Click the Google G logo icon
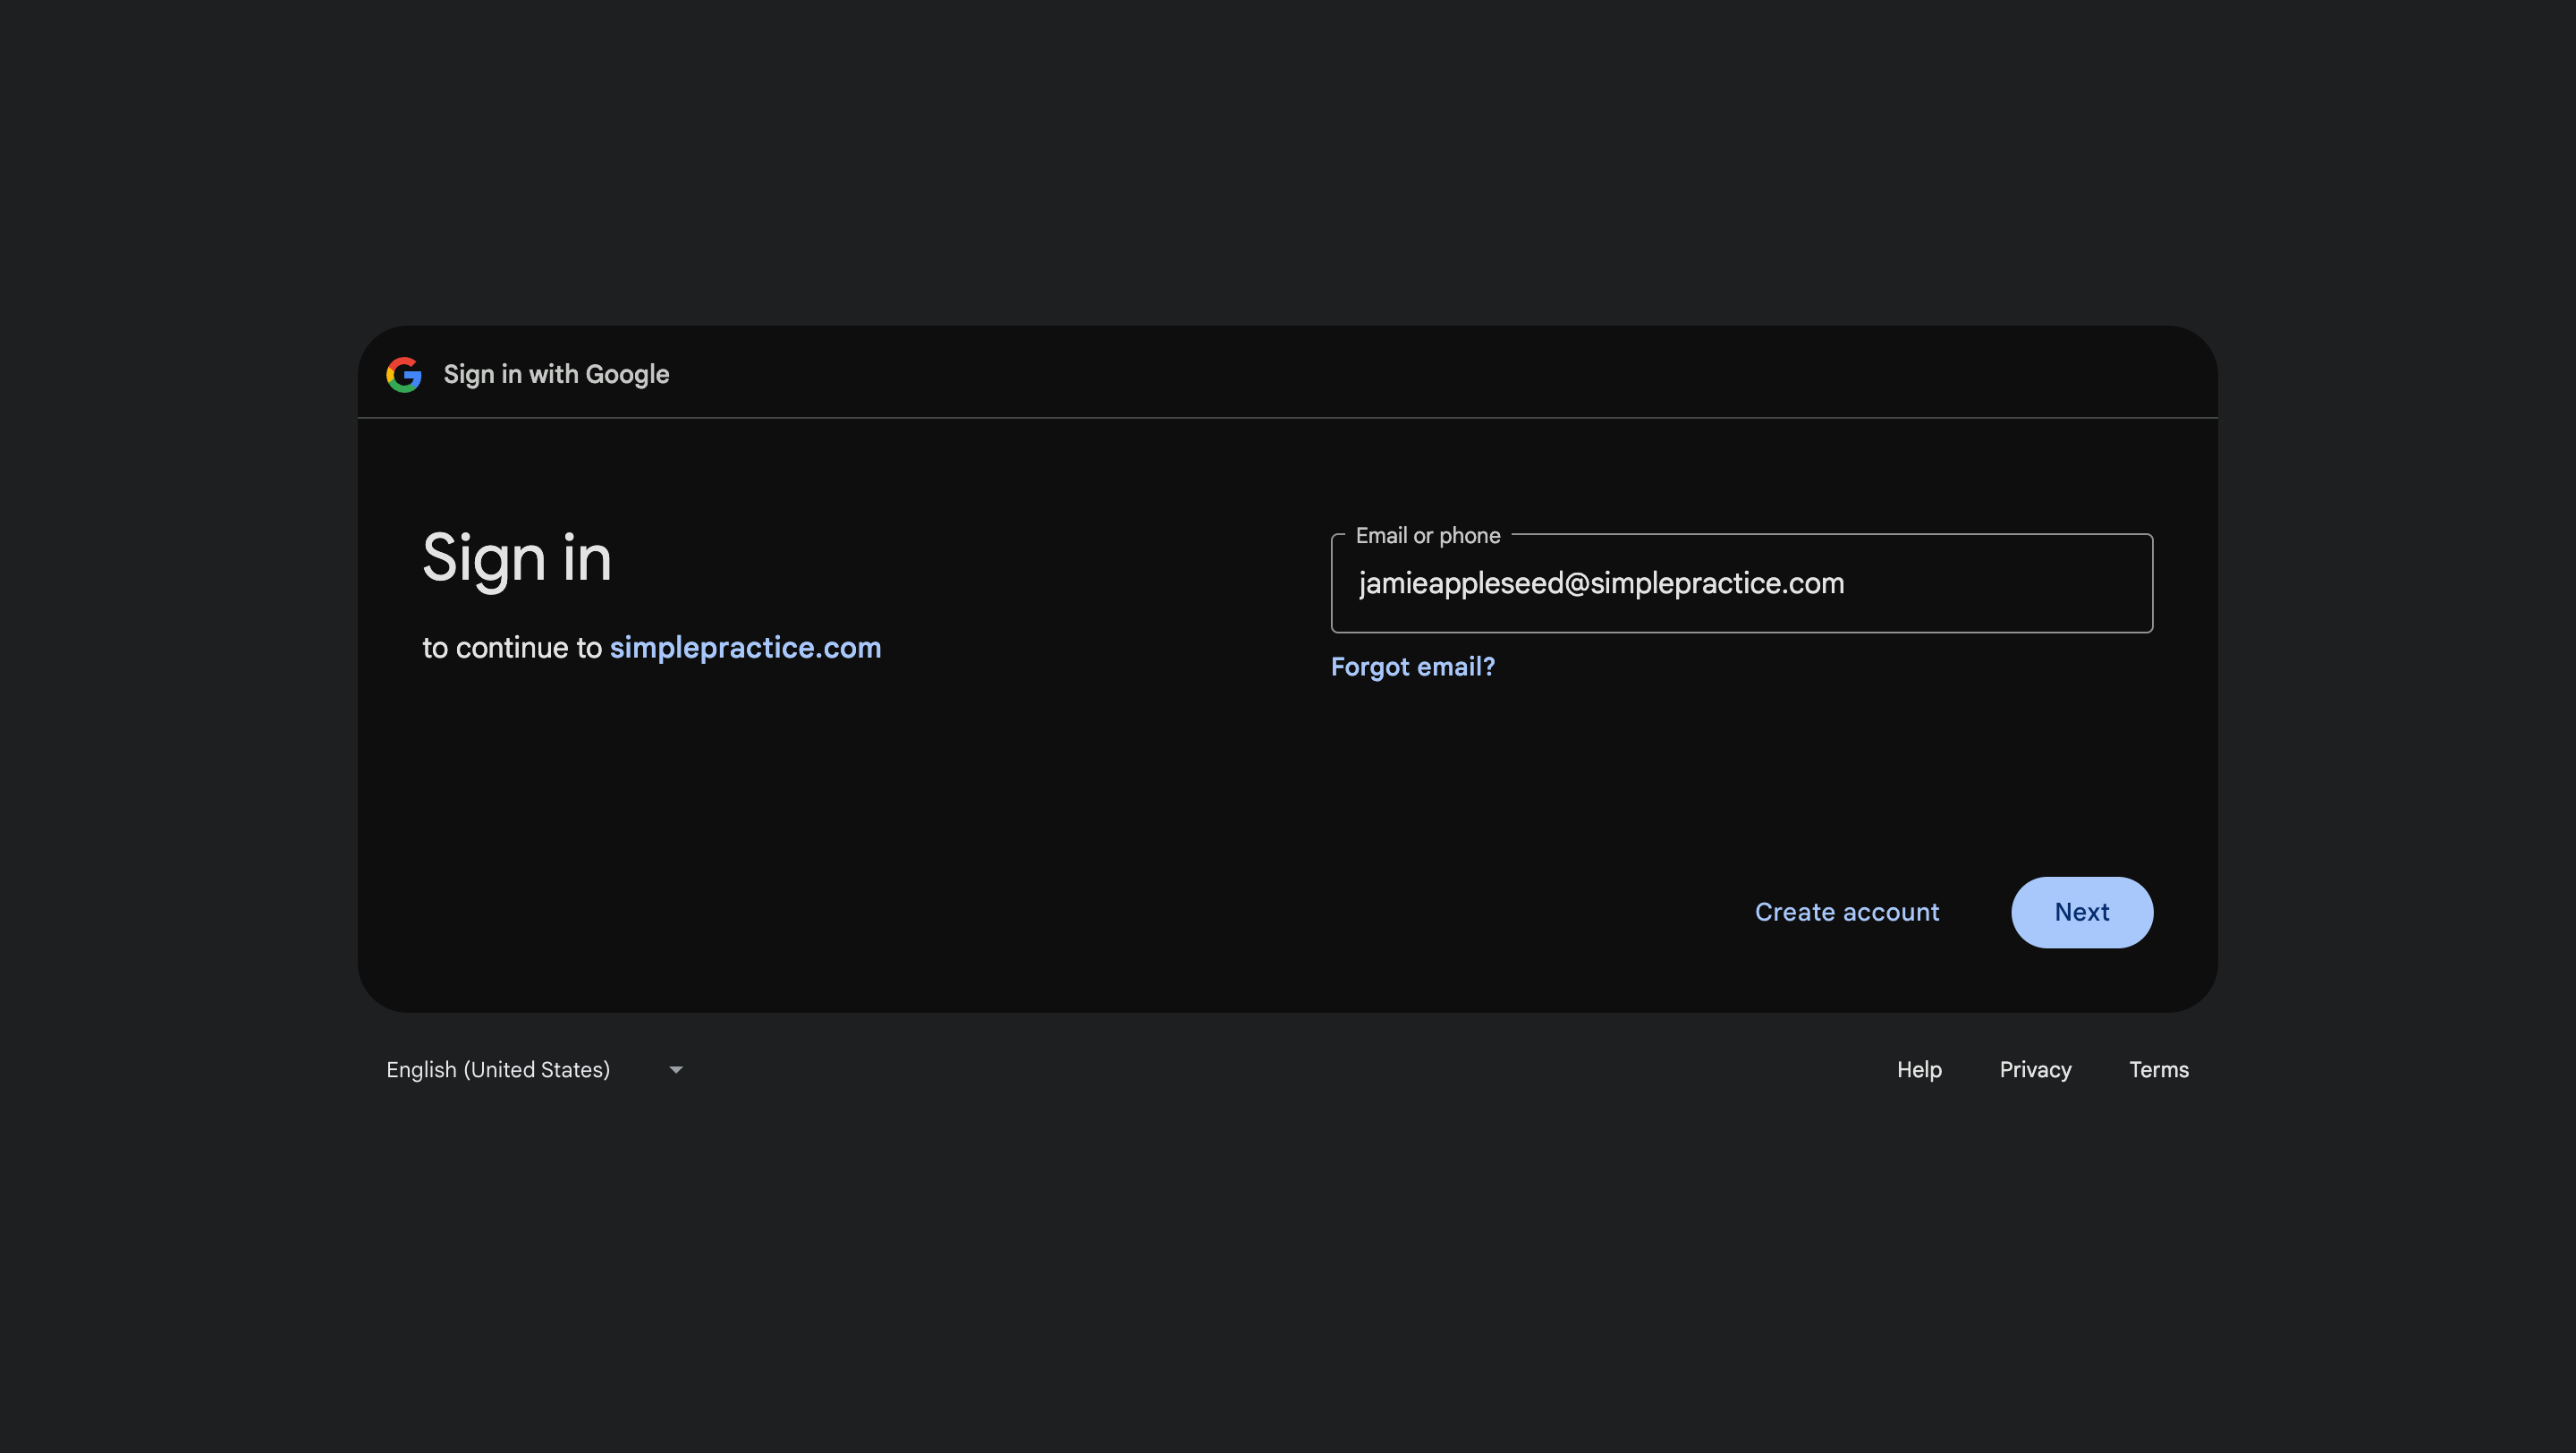The height and width of the screenshot is (1453, 2576). 404,374
